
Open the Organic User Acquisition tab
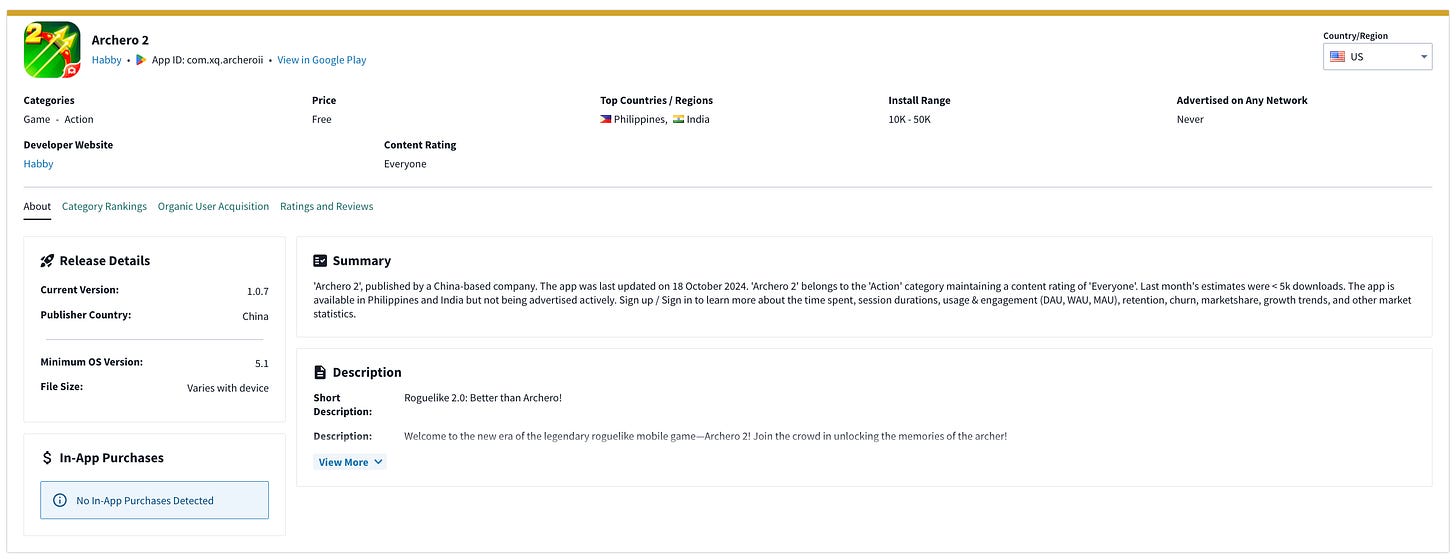[x=213, y=207]
